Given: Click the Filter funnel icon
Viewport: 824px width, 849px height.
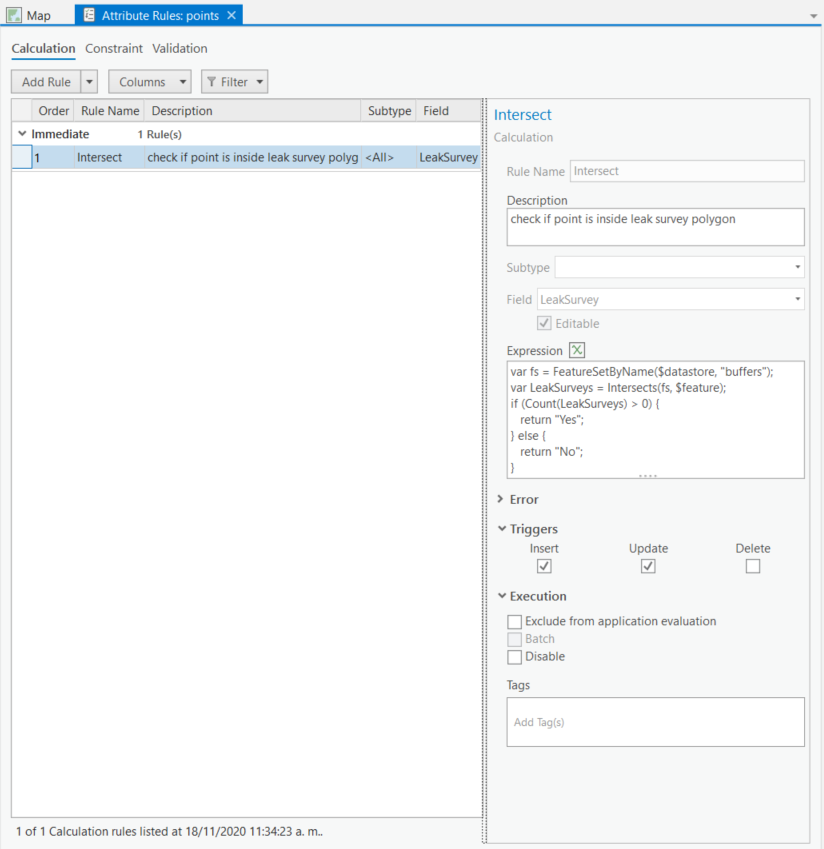Looking at the screenshot, I should pyautogui.click(x=215, y=81).
